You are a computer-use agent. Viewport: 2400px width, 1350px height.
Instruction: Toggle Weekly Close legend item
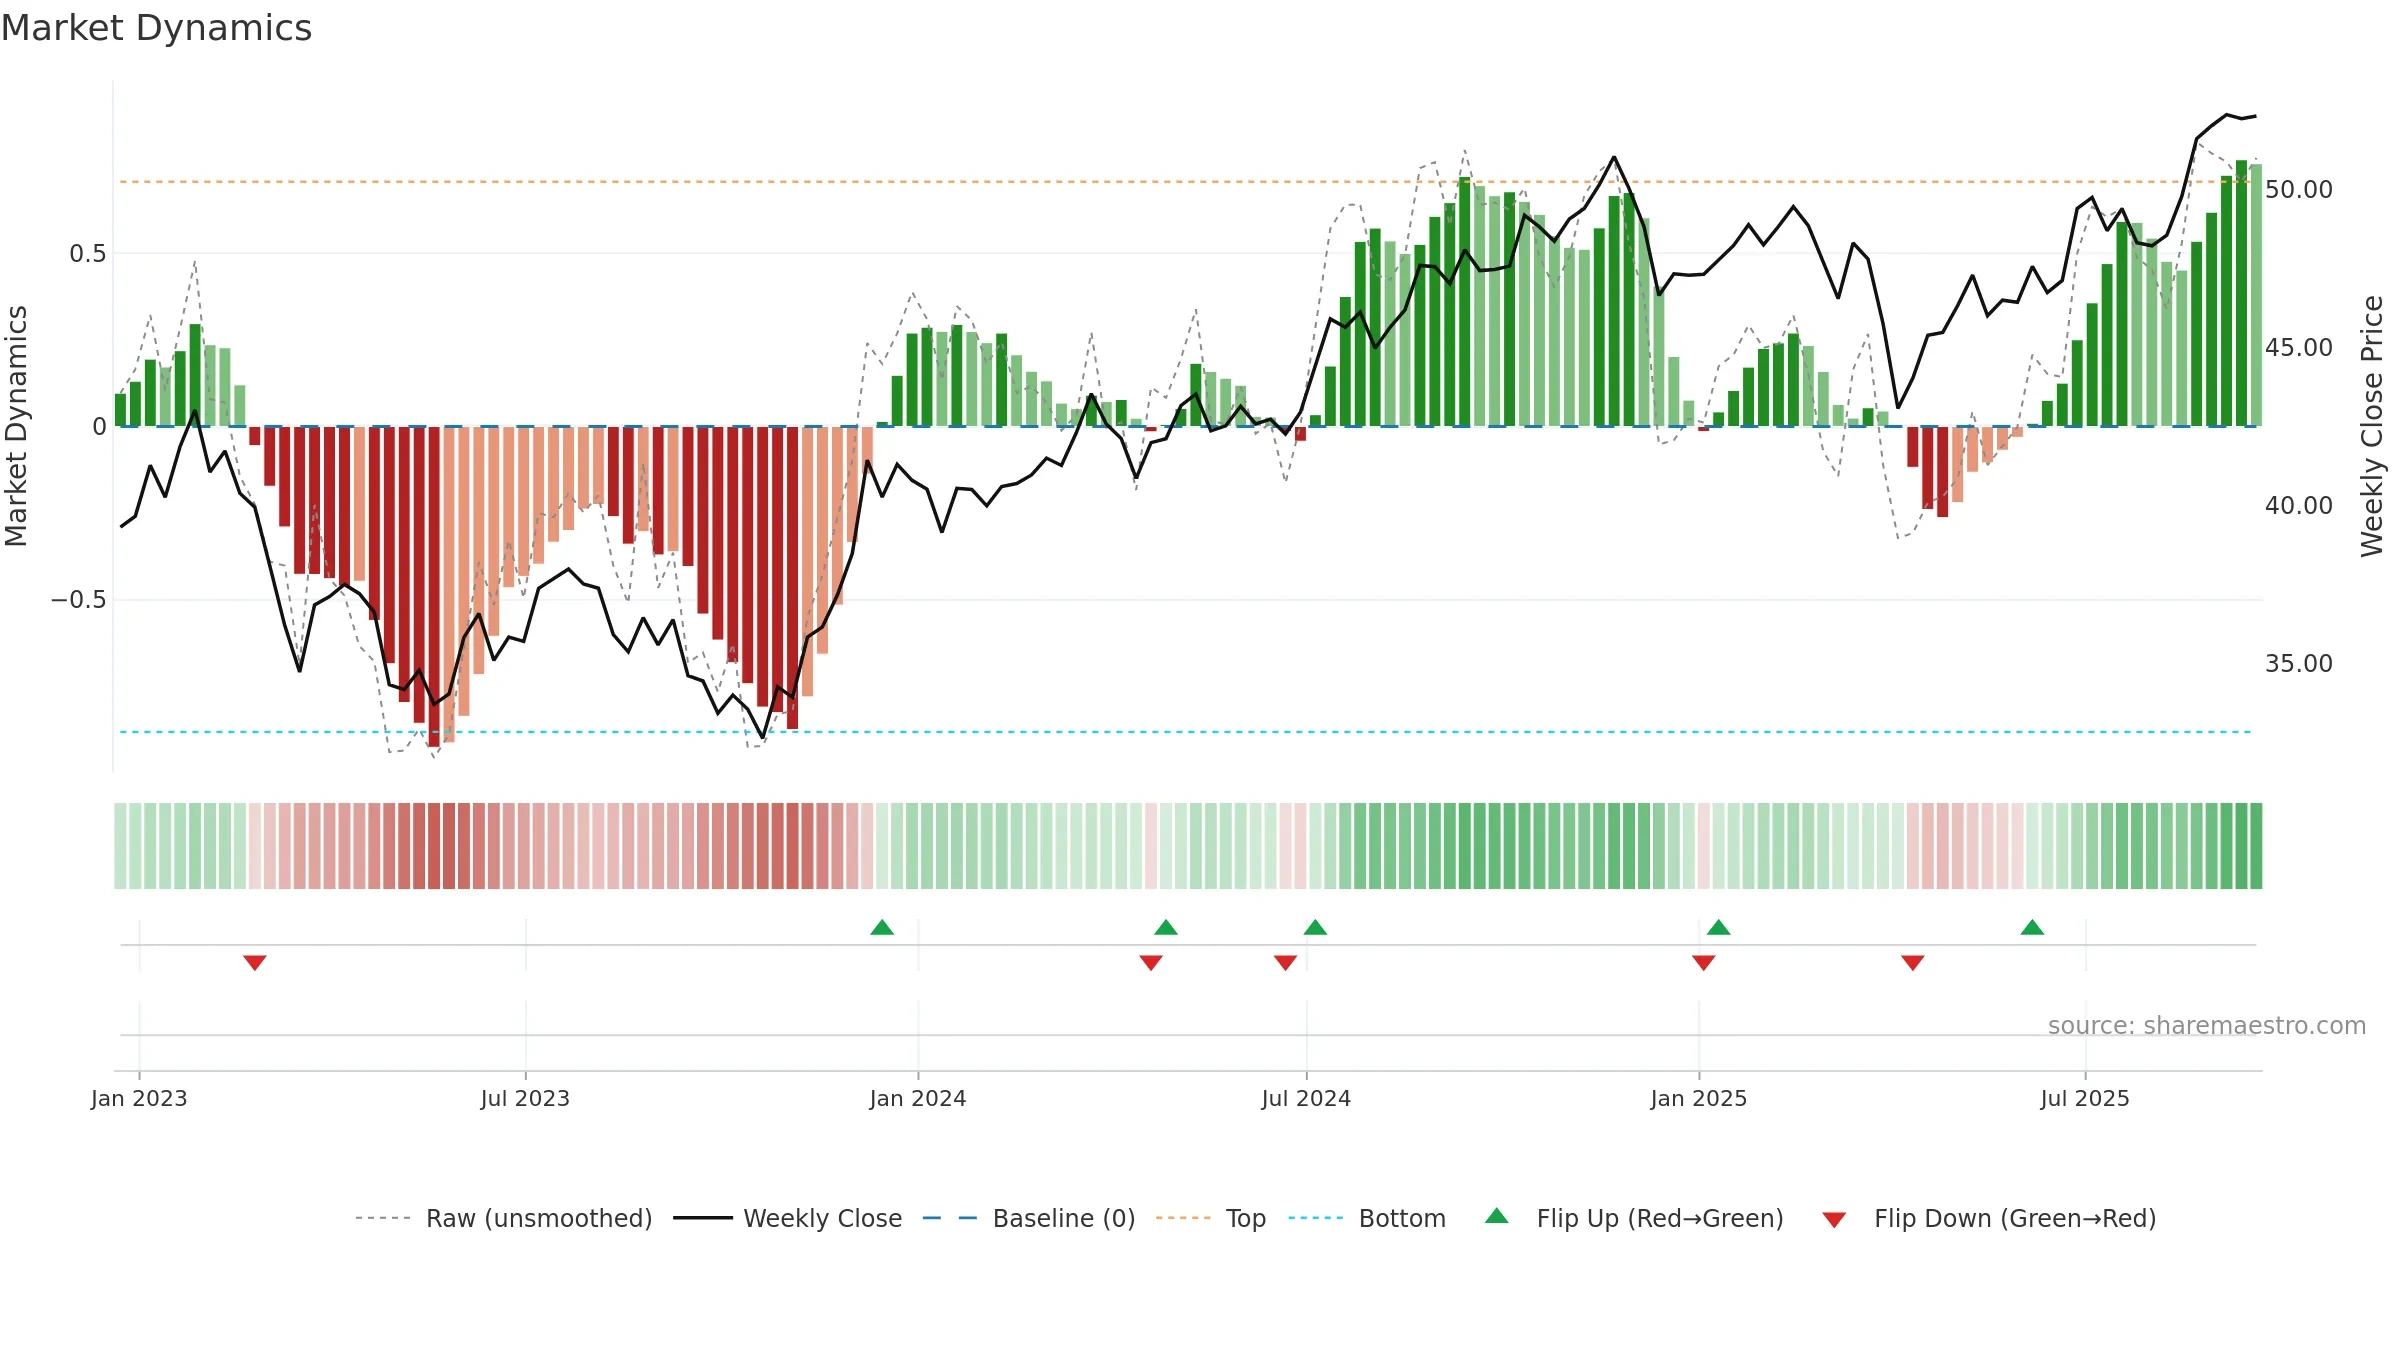pyautogui.click(x=788, y=1218)
